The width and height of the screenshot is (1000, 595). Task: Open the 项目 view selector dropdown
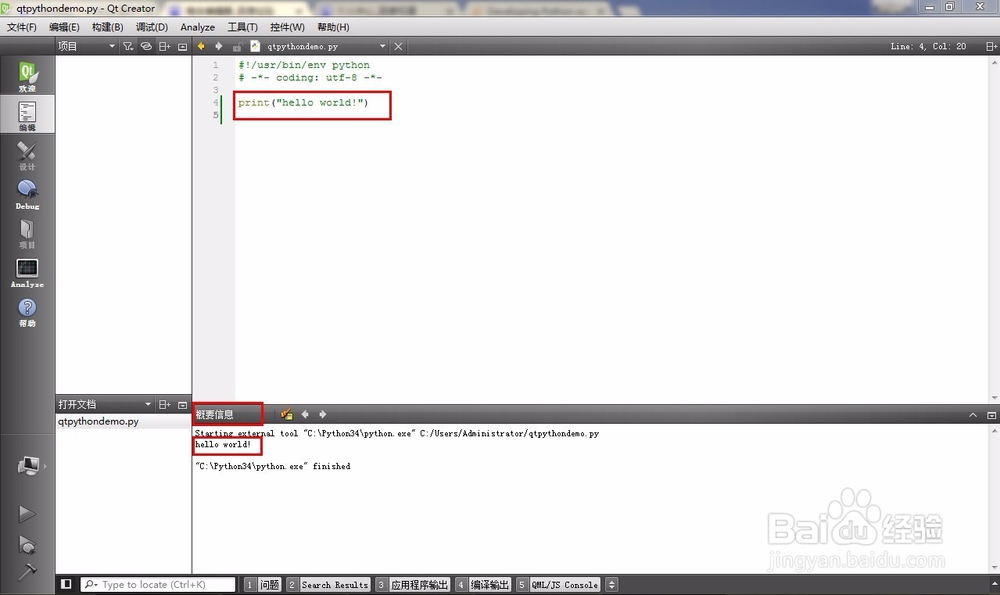click(x=87, y=46)
